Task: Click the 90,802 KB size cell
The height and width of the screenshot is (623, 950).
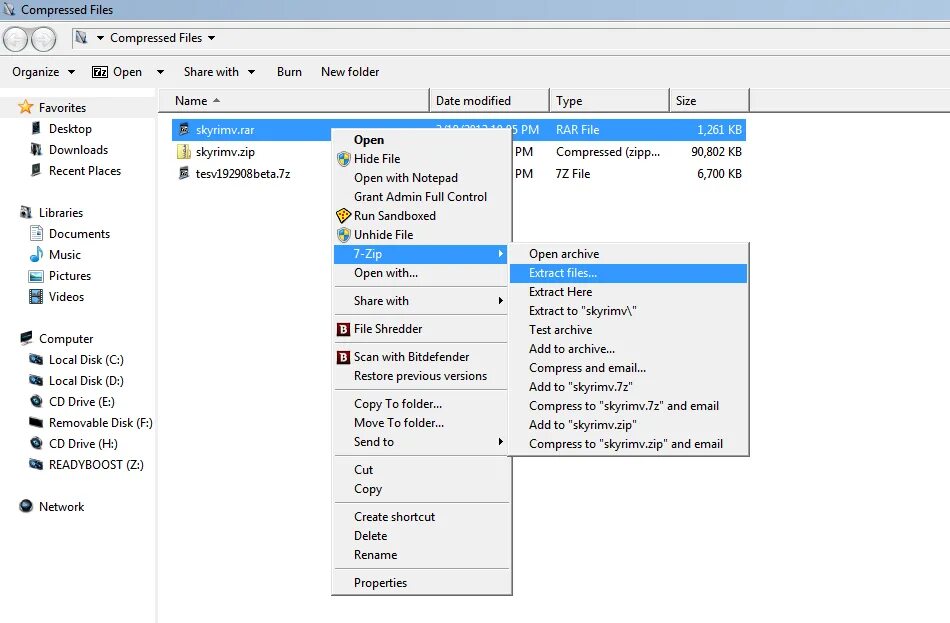Action: tap(716, 152)
